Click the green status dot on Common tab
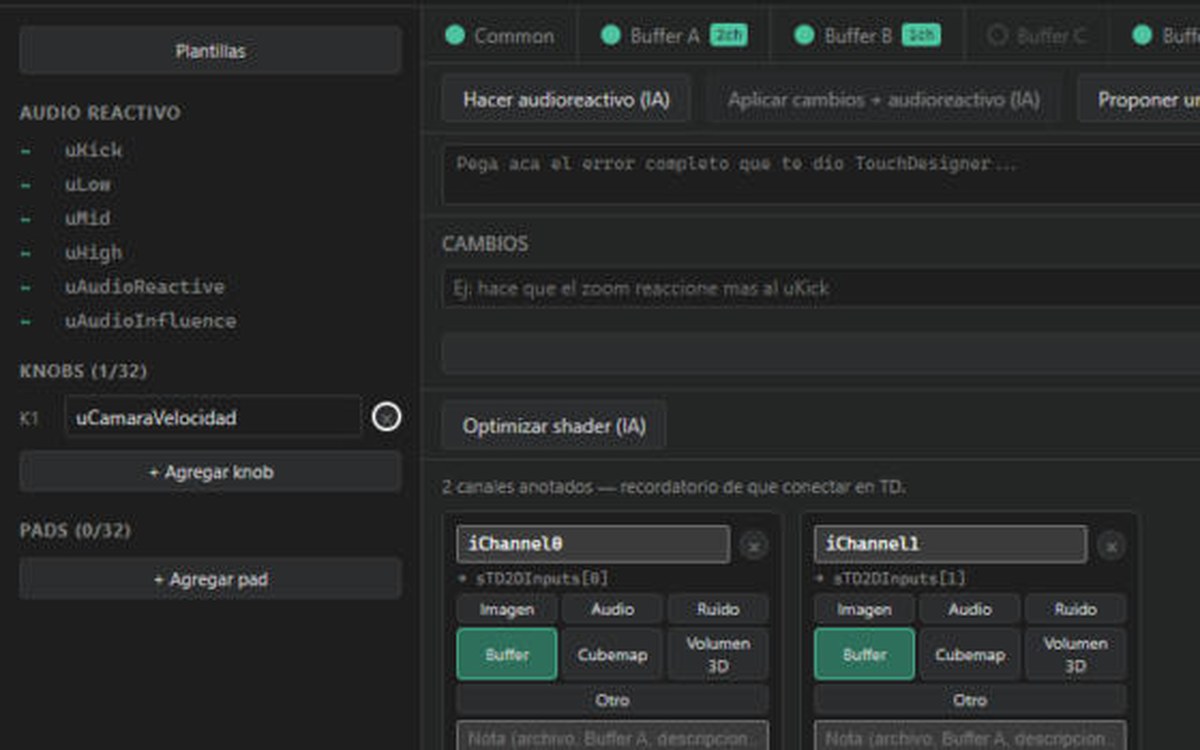1200x750 pixels. tap(455, 36)
